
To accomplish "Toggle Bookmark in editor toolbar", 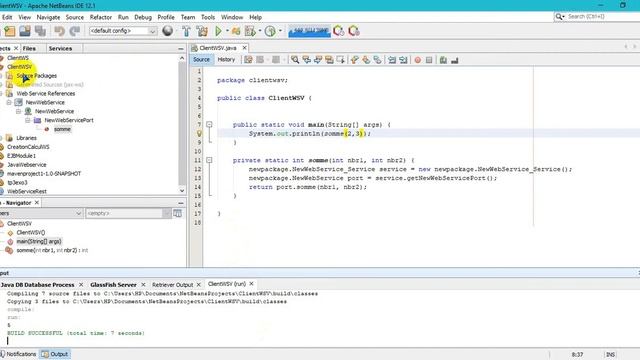I will 378,60.
